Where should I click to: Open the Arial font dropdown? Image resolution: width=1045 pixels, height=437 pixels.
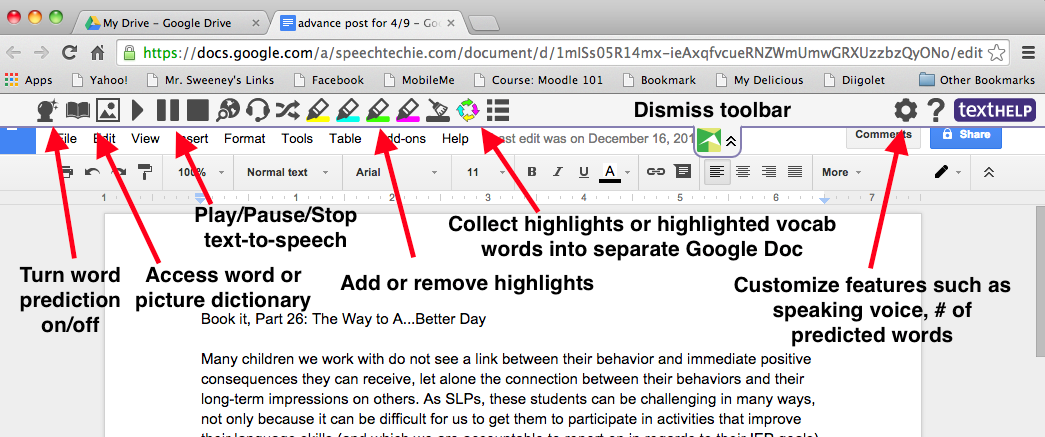pos(397,172)
